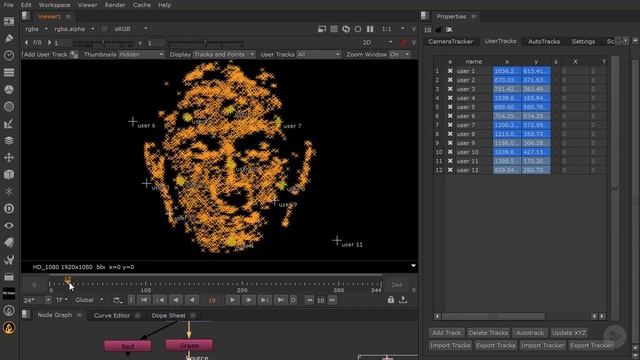Toggle enable checkbox for user 2 track

[x=450, y=80]
